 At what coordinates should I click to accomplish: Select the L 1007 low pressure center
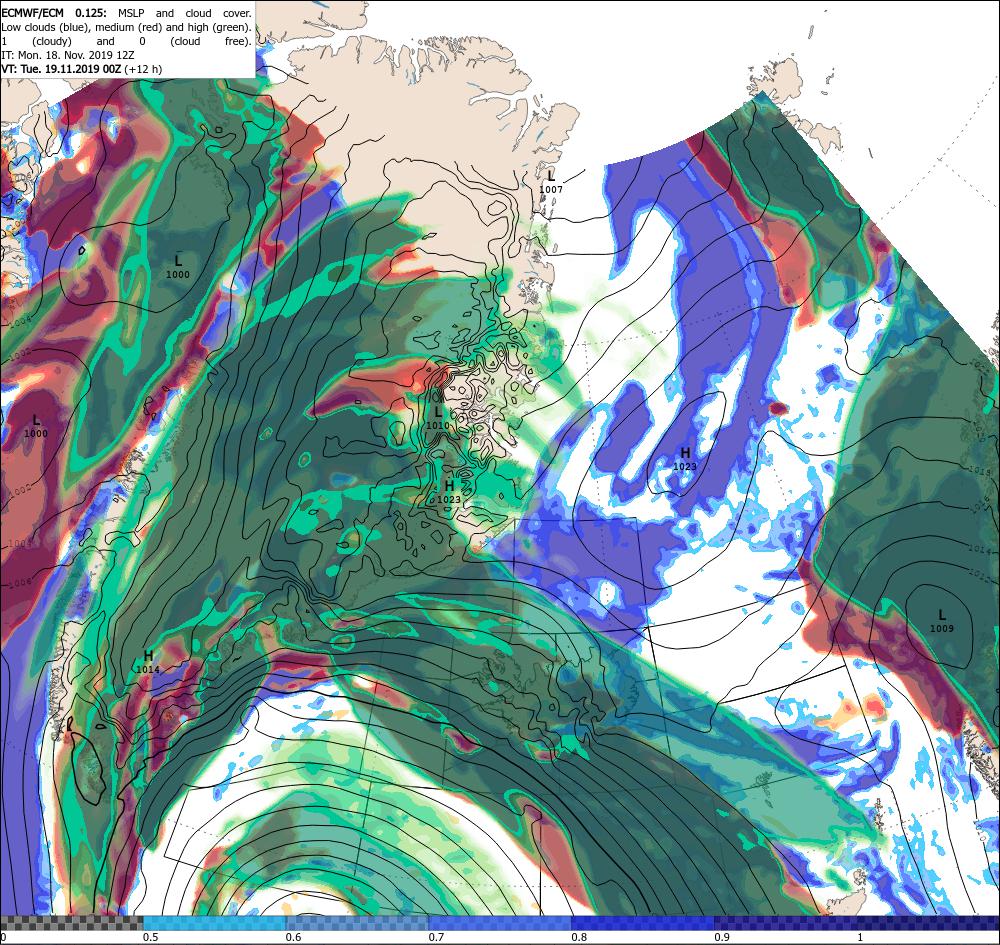pyautogui.click(x=551, y=181)
